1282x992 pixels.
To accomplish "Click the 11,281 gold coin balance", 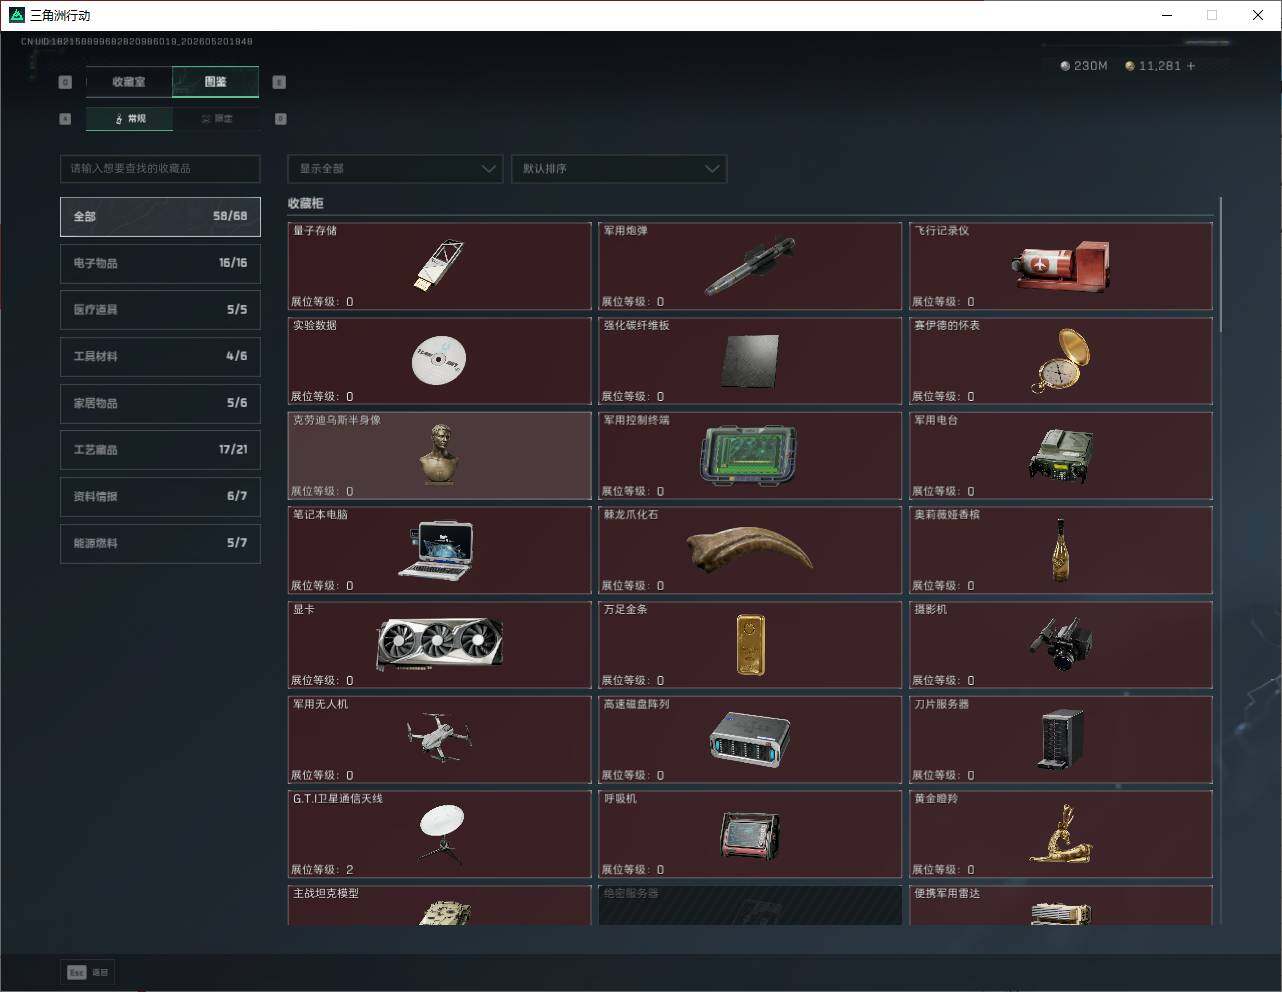I will 1153,66.
